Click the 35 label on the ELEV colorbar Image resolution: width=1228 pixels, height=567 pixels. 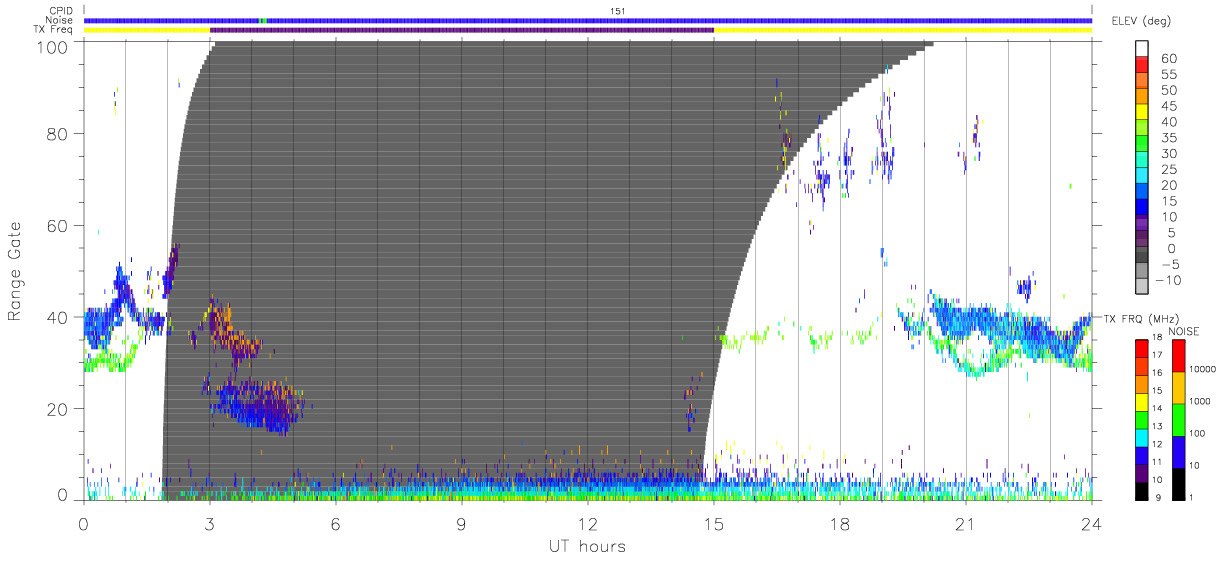pyautogui.click(x=1169, y=138)
